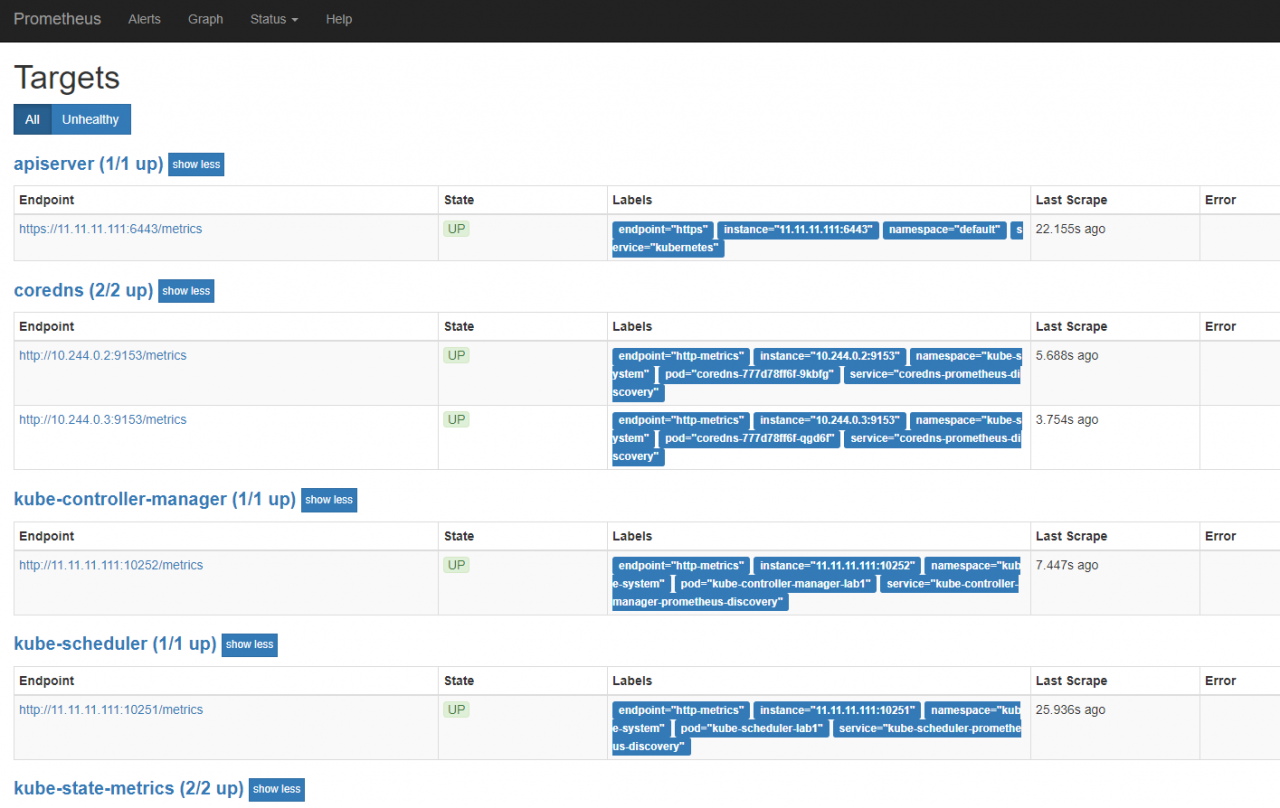
Task: Open kube-scheduler endpoint port 10251 metrics
Action: click(110, 710)
